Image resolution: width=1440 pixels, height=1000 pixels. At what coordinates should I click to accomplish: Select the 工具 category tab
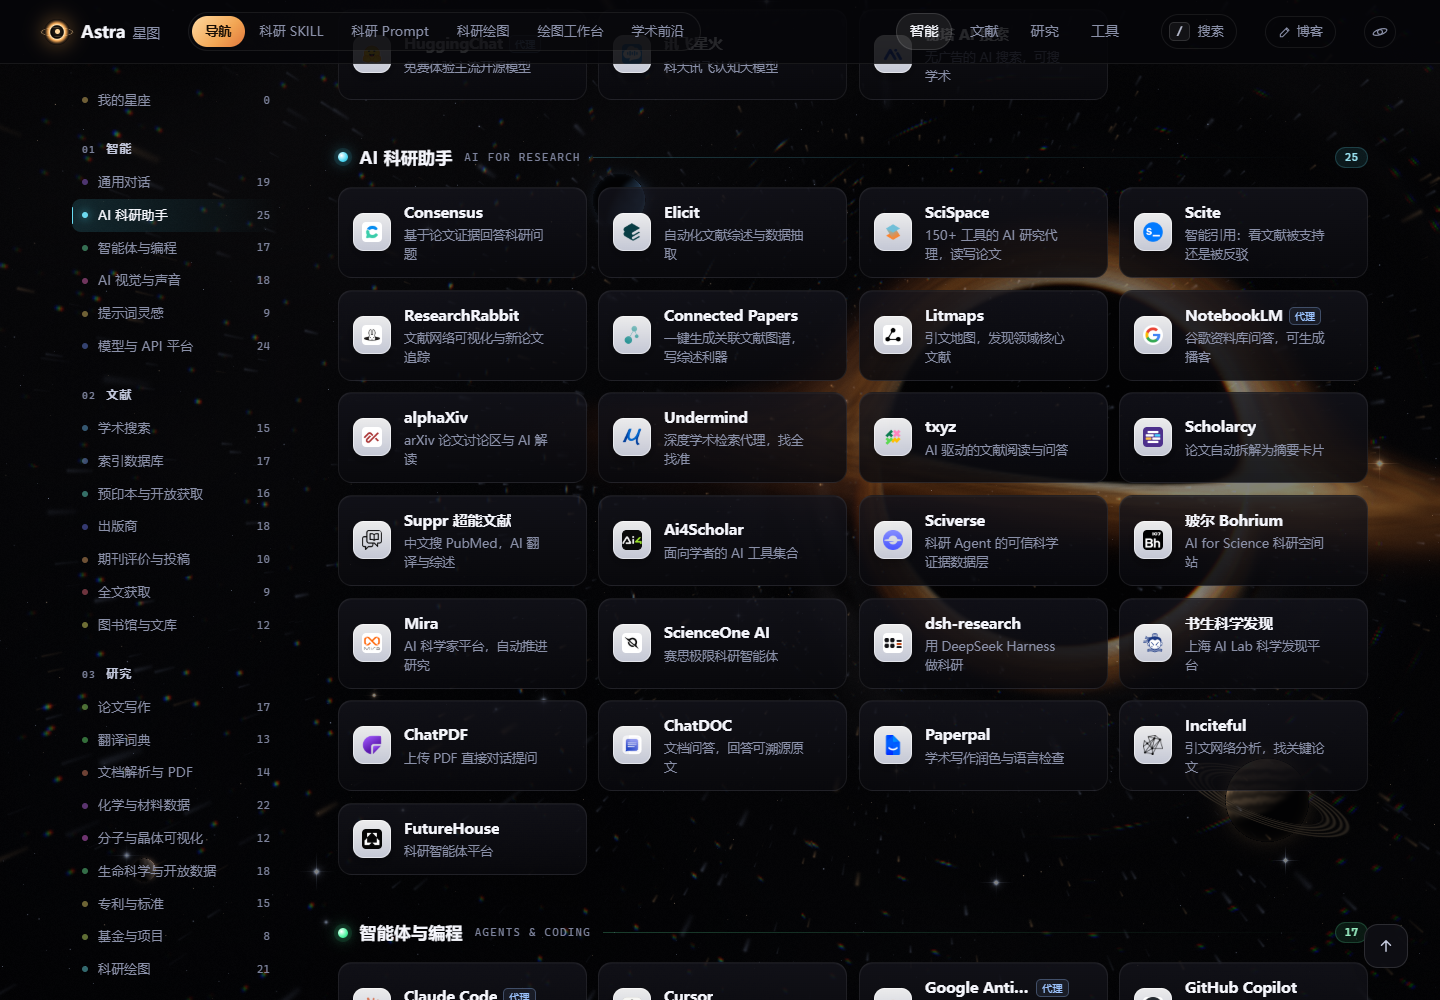(1105, 32)
